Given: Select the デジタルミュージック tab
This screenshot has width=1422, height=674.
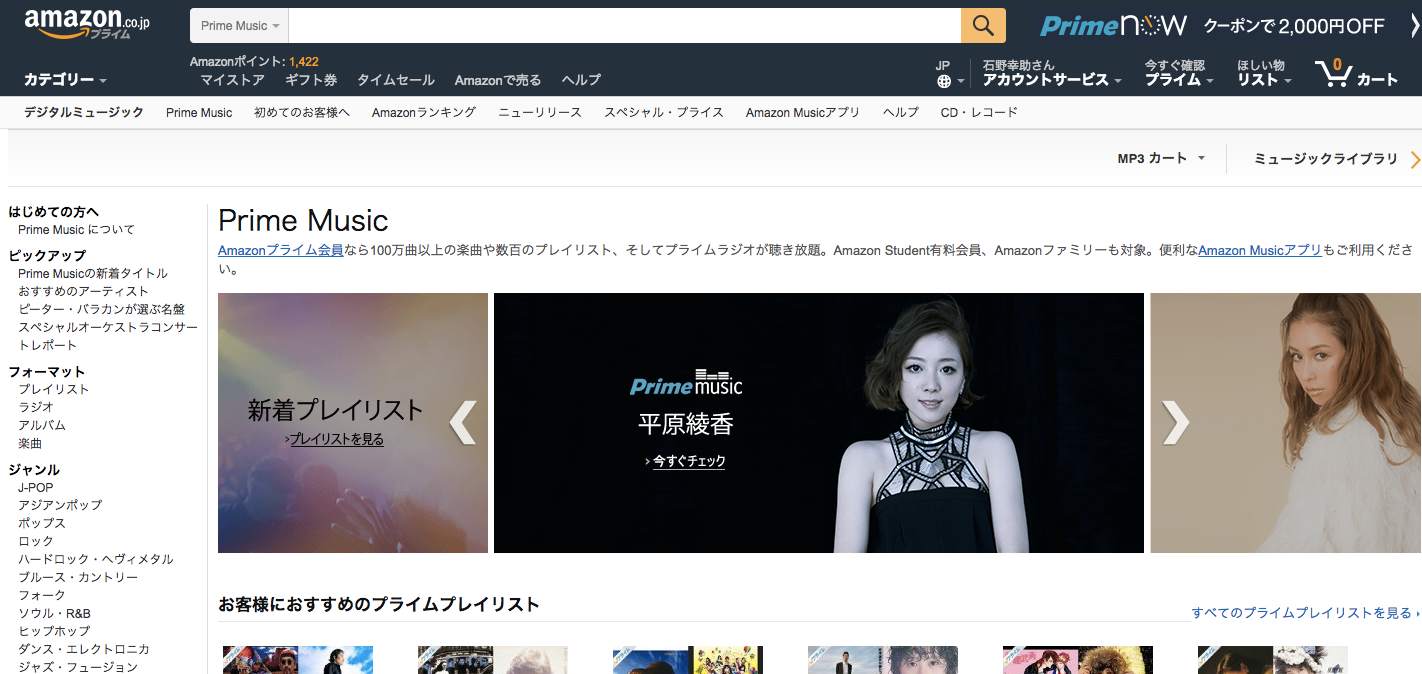Looking at the screenshot, I should coord(84,112).
